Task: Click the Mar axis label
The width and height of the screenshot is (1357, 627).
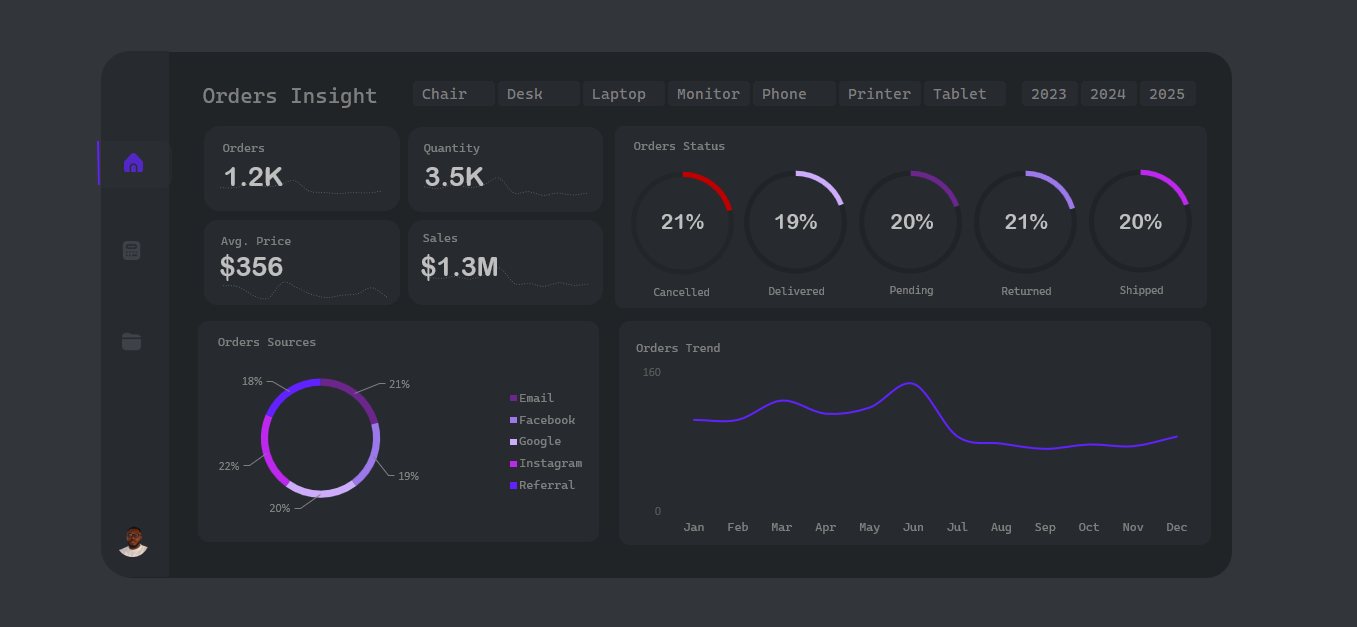Action: click(x=782, y=527)
